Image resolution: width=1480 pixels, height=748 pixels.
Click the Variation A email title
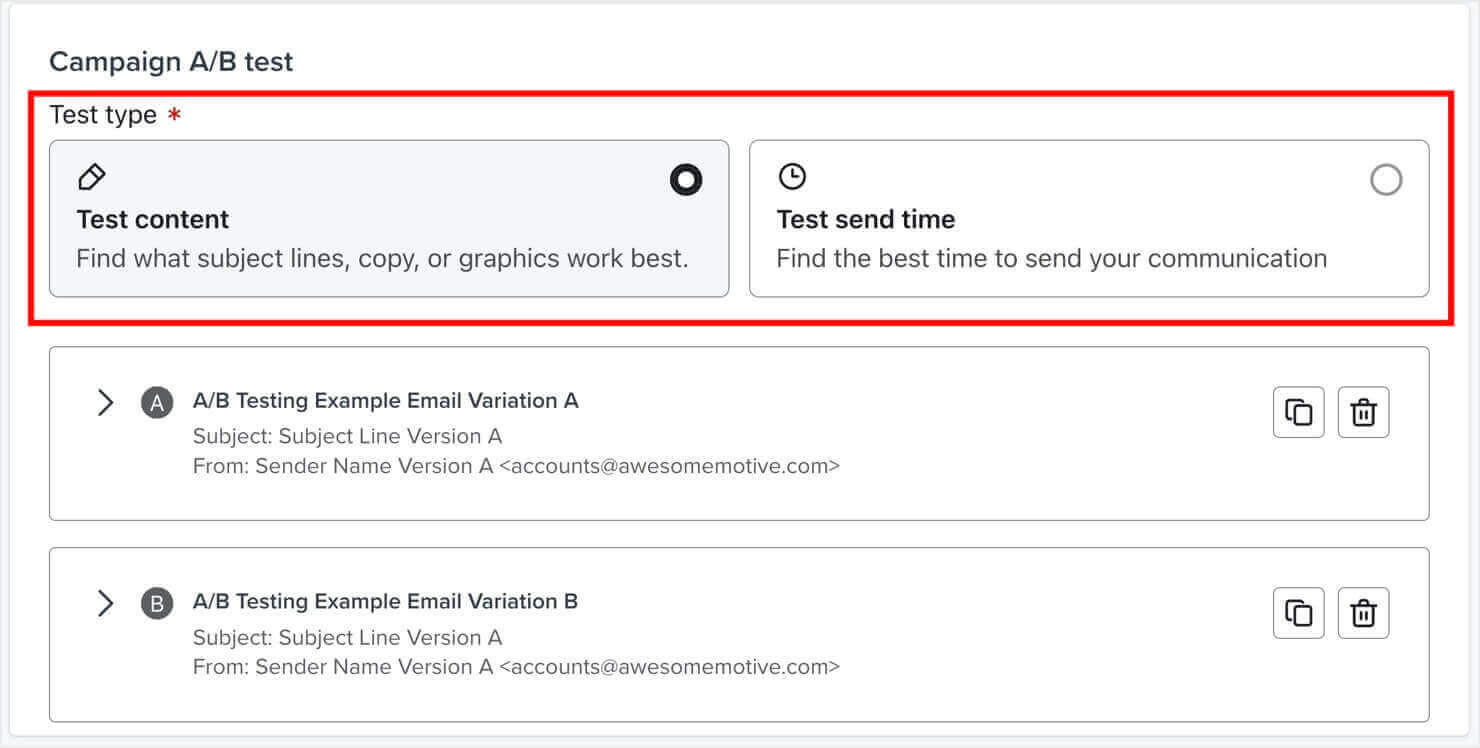pyautogui.click(x=386, y=400)
